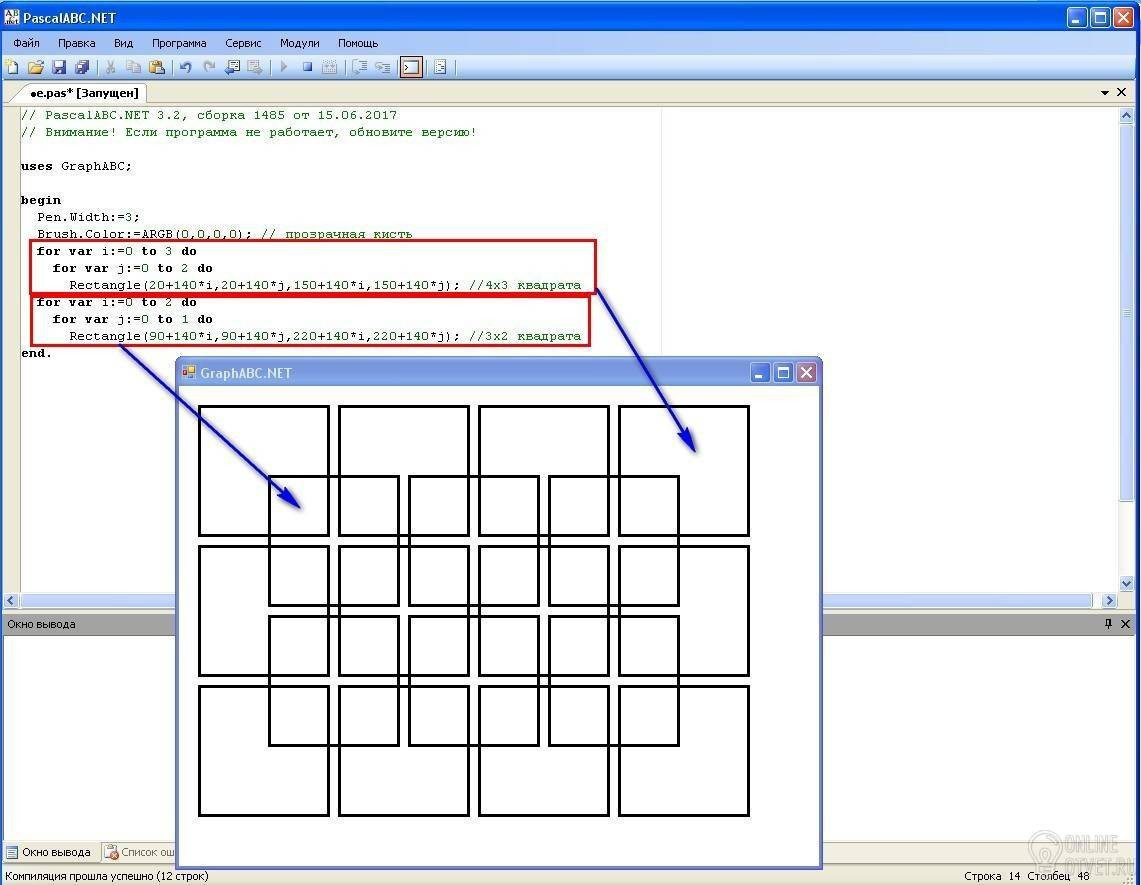Screen dimensions: 1141x885
Task: Toggle the output window toolbar button
Action: pyautogui.click(x=411, y=68)
